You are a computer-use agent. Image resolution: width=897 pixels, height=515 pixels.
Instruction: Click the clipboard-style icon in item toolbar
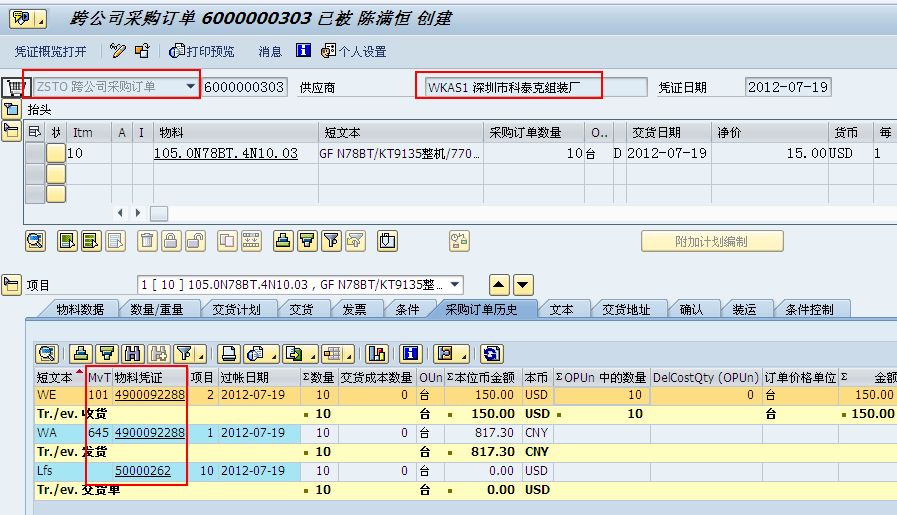click(387, 241)
